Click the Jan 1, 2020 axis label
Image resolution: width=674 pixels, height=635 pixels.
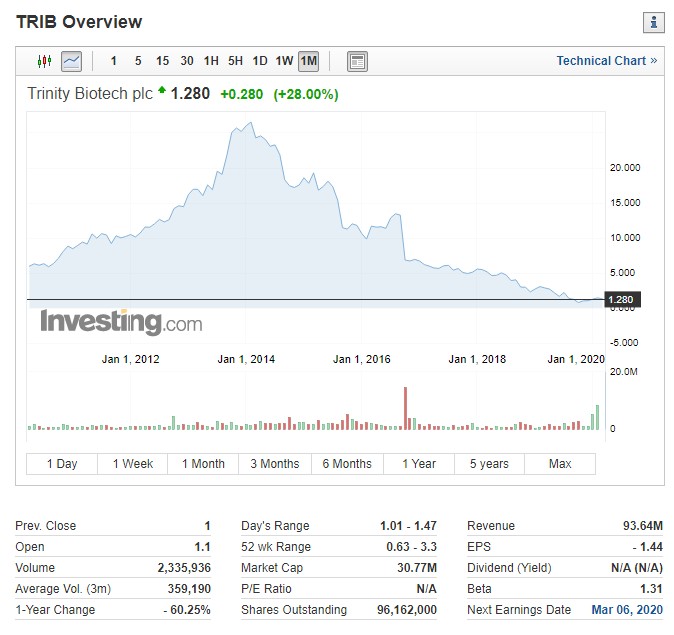click(x=576, y=359)
